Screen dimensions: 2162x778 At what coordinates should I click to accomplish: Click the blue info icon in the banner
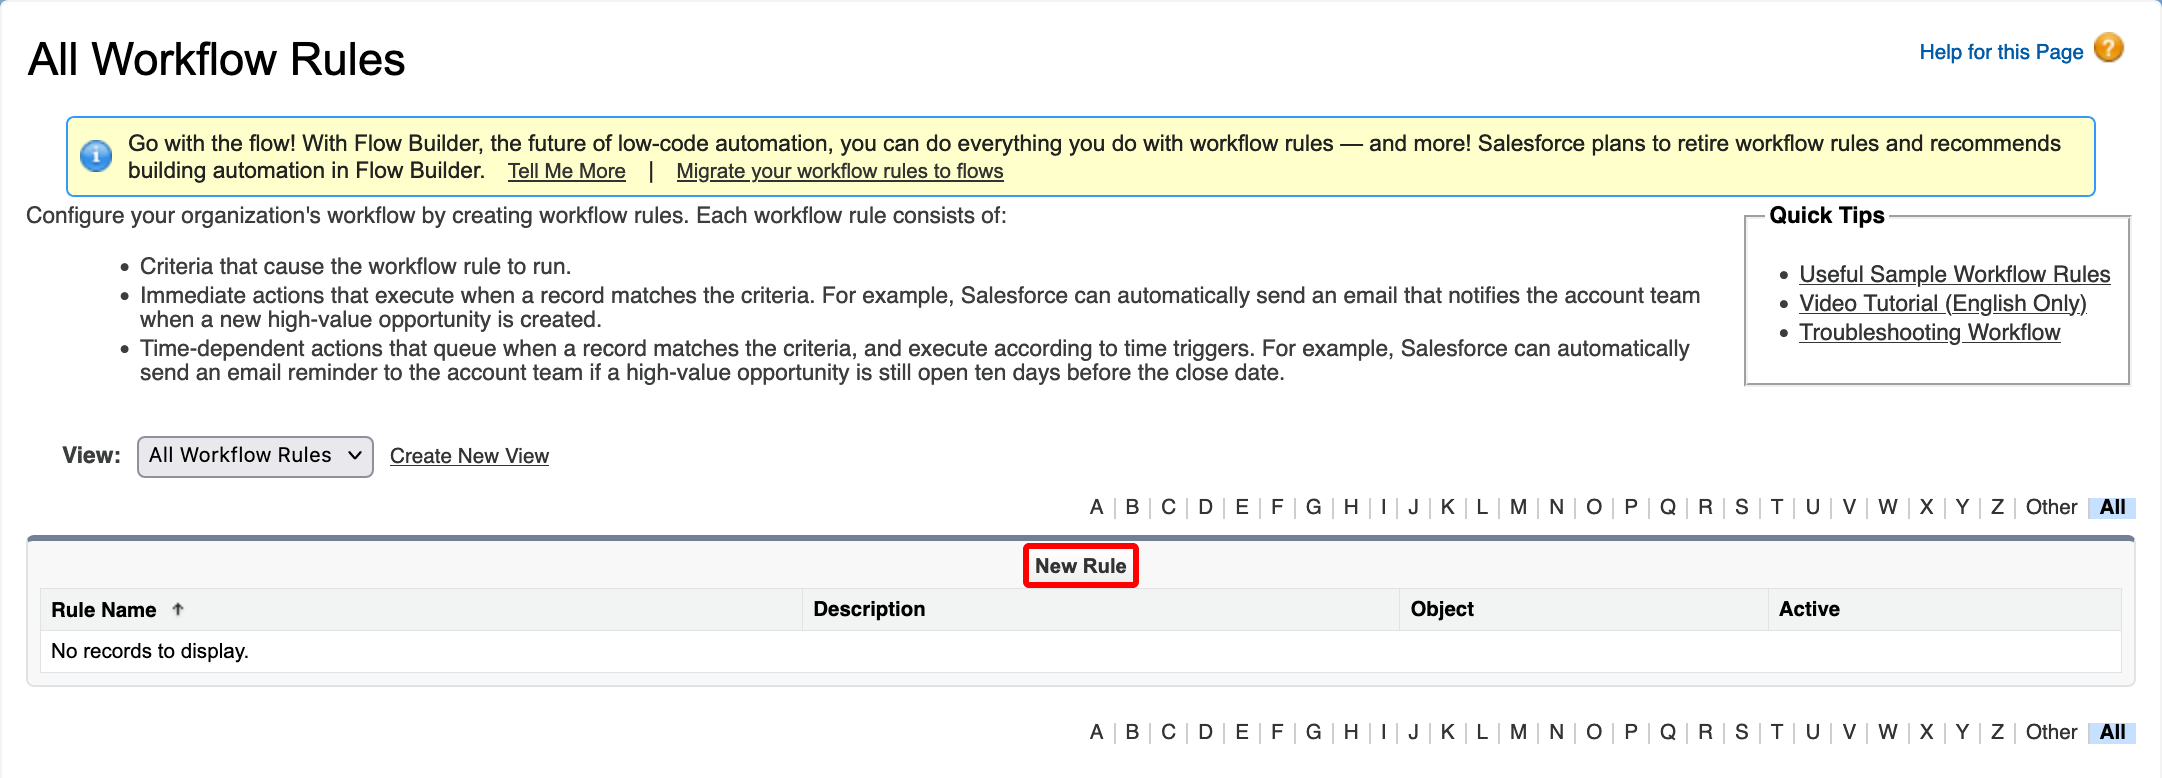tap(95, 156)
